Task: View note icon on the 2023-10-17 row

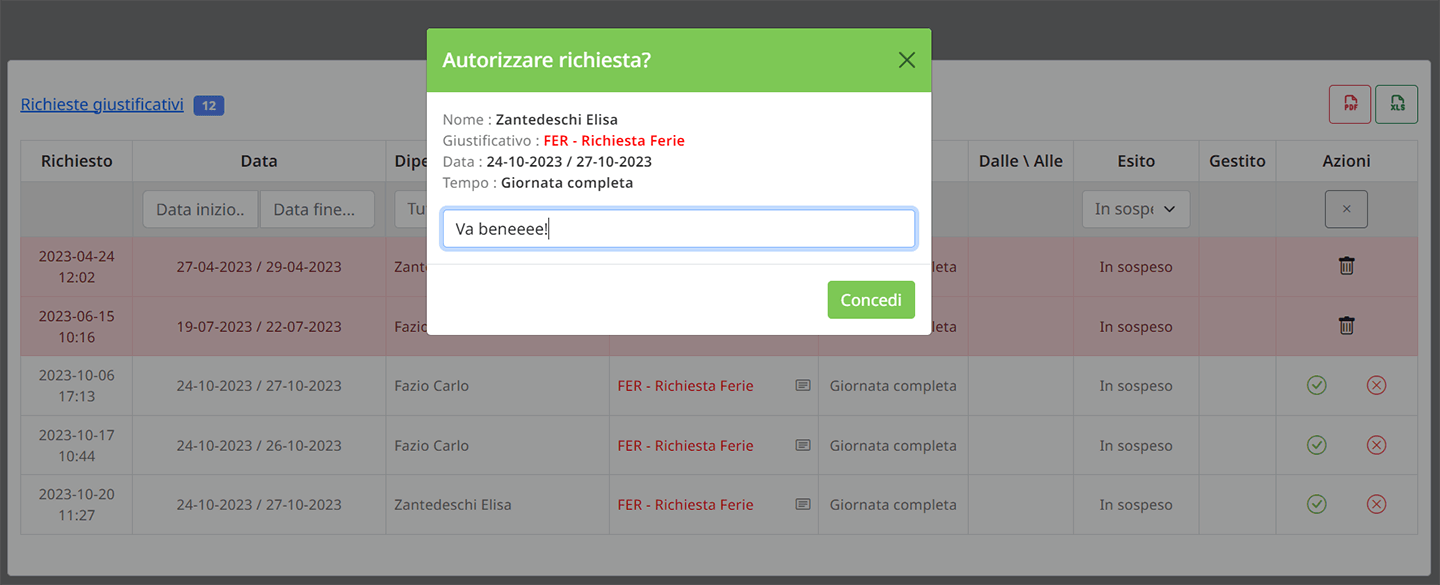Action: pos(802,445)
